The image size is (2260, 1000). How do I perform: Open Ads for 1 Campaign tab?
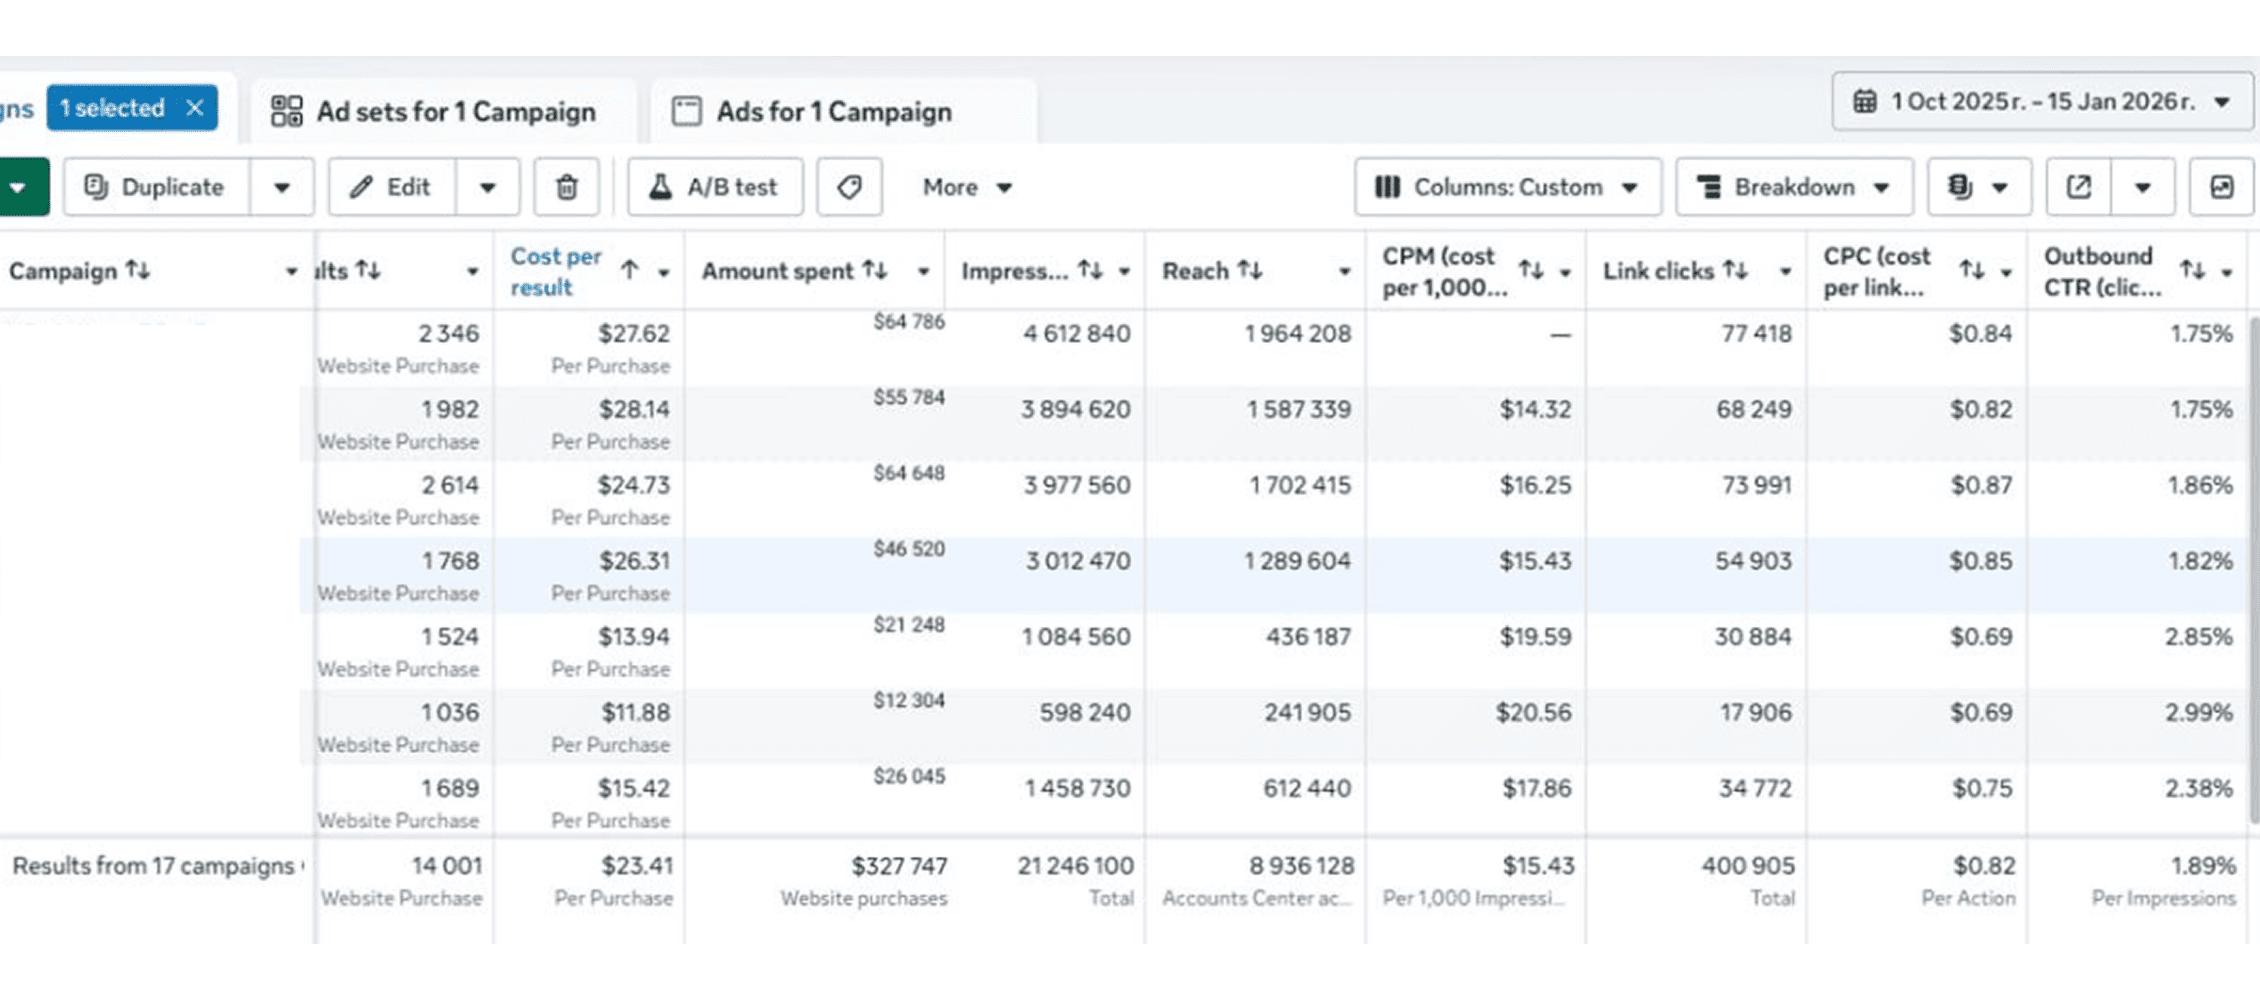(x=813, y=111)
